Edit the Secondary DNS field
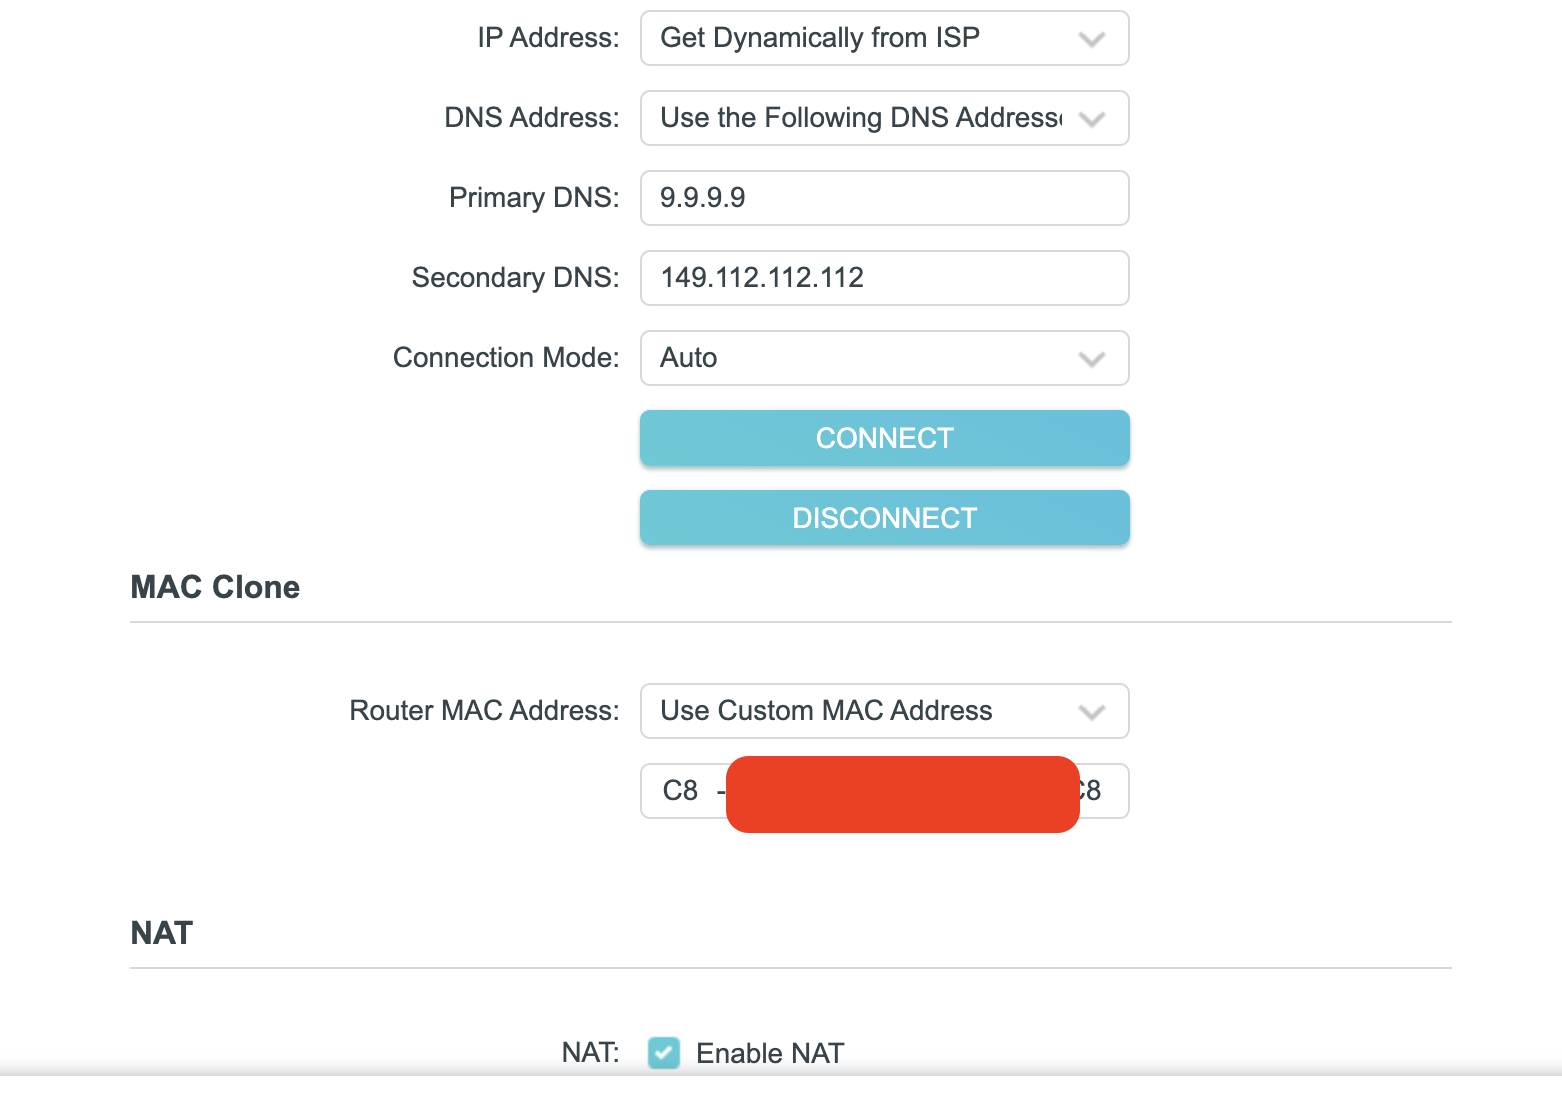Viewport: 1562px width, 1096px height. coord(884,278)
